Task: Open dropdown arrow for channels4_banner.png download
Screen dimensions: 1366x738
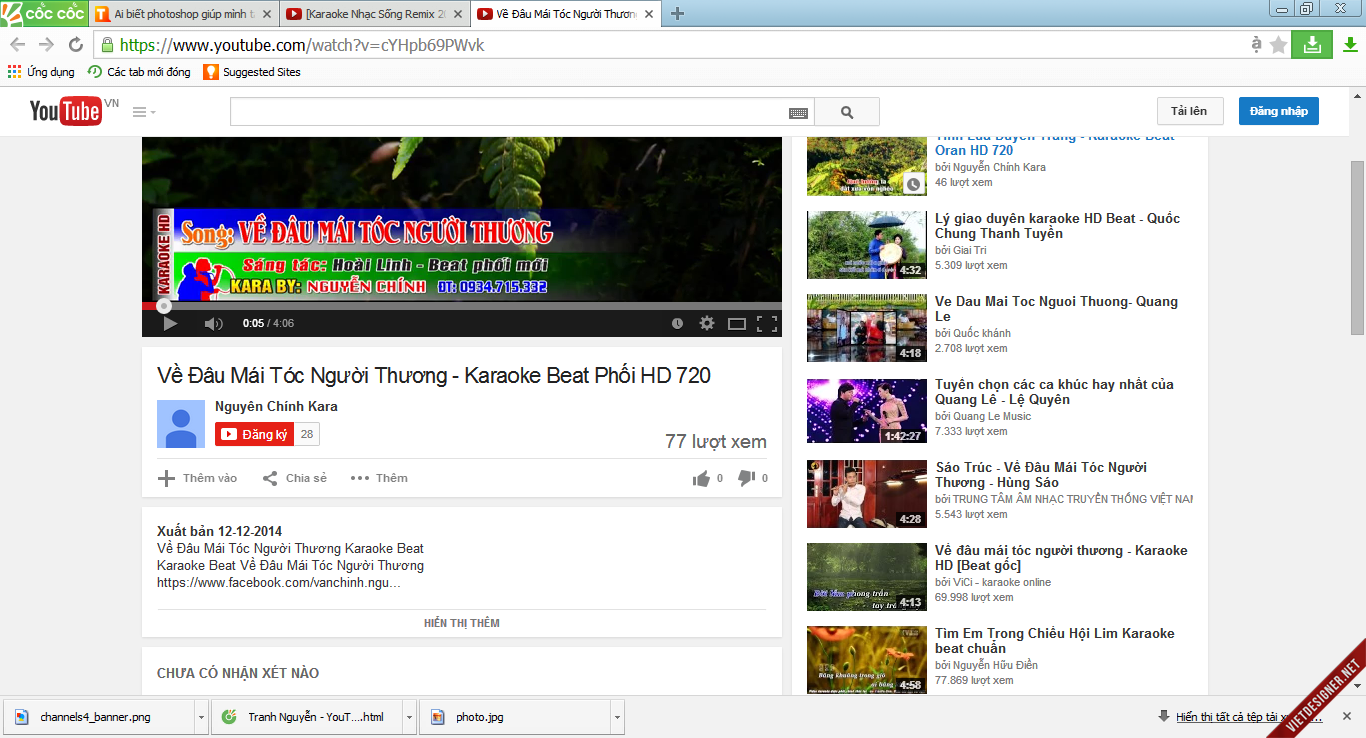Action: click(x=201, y=717)
